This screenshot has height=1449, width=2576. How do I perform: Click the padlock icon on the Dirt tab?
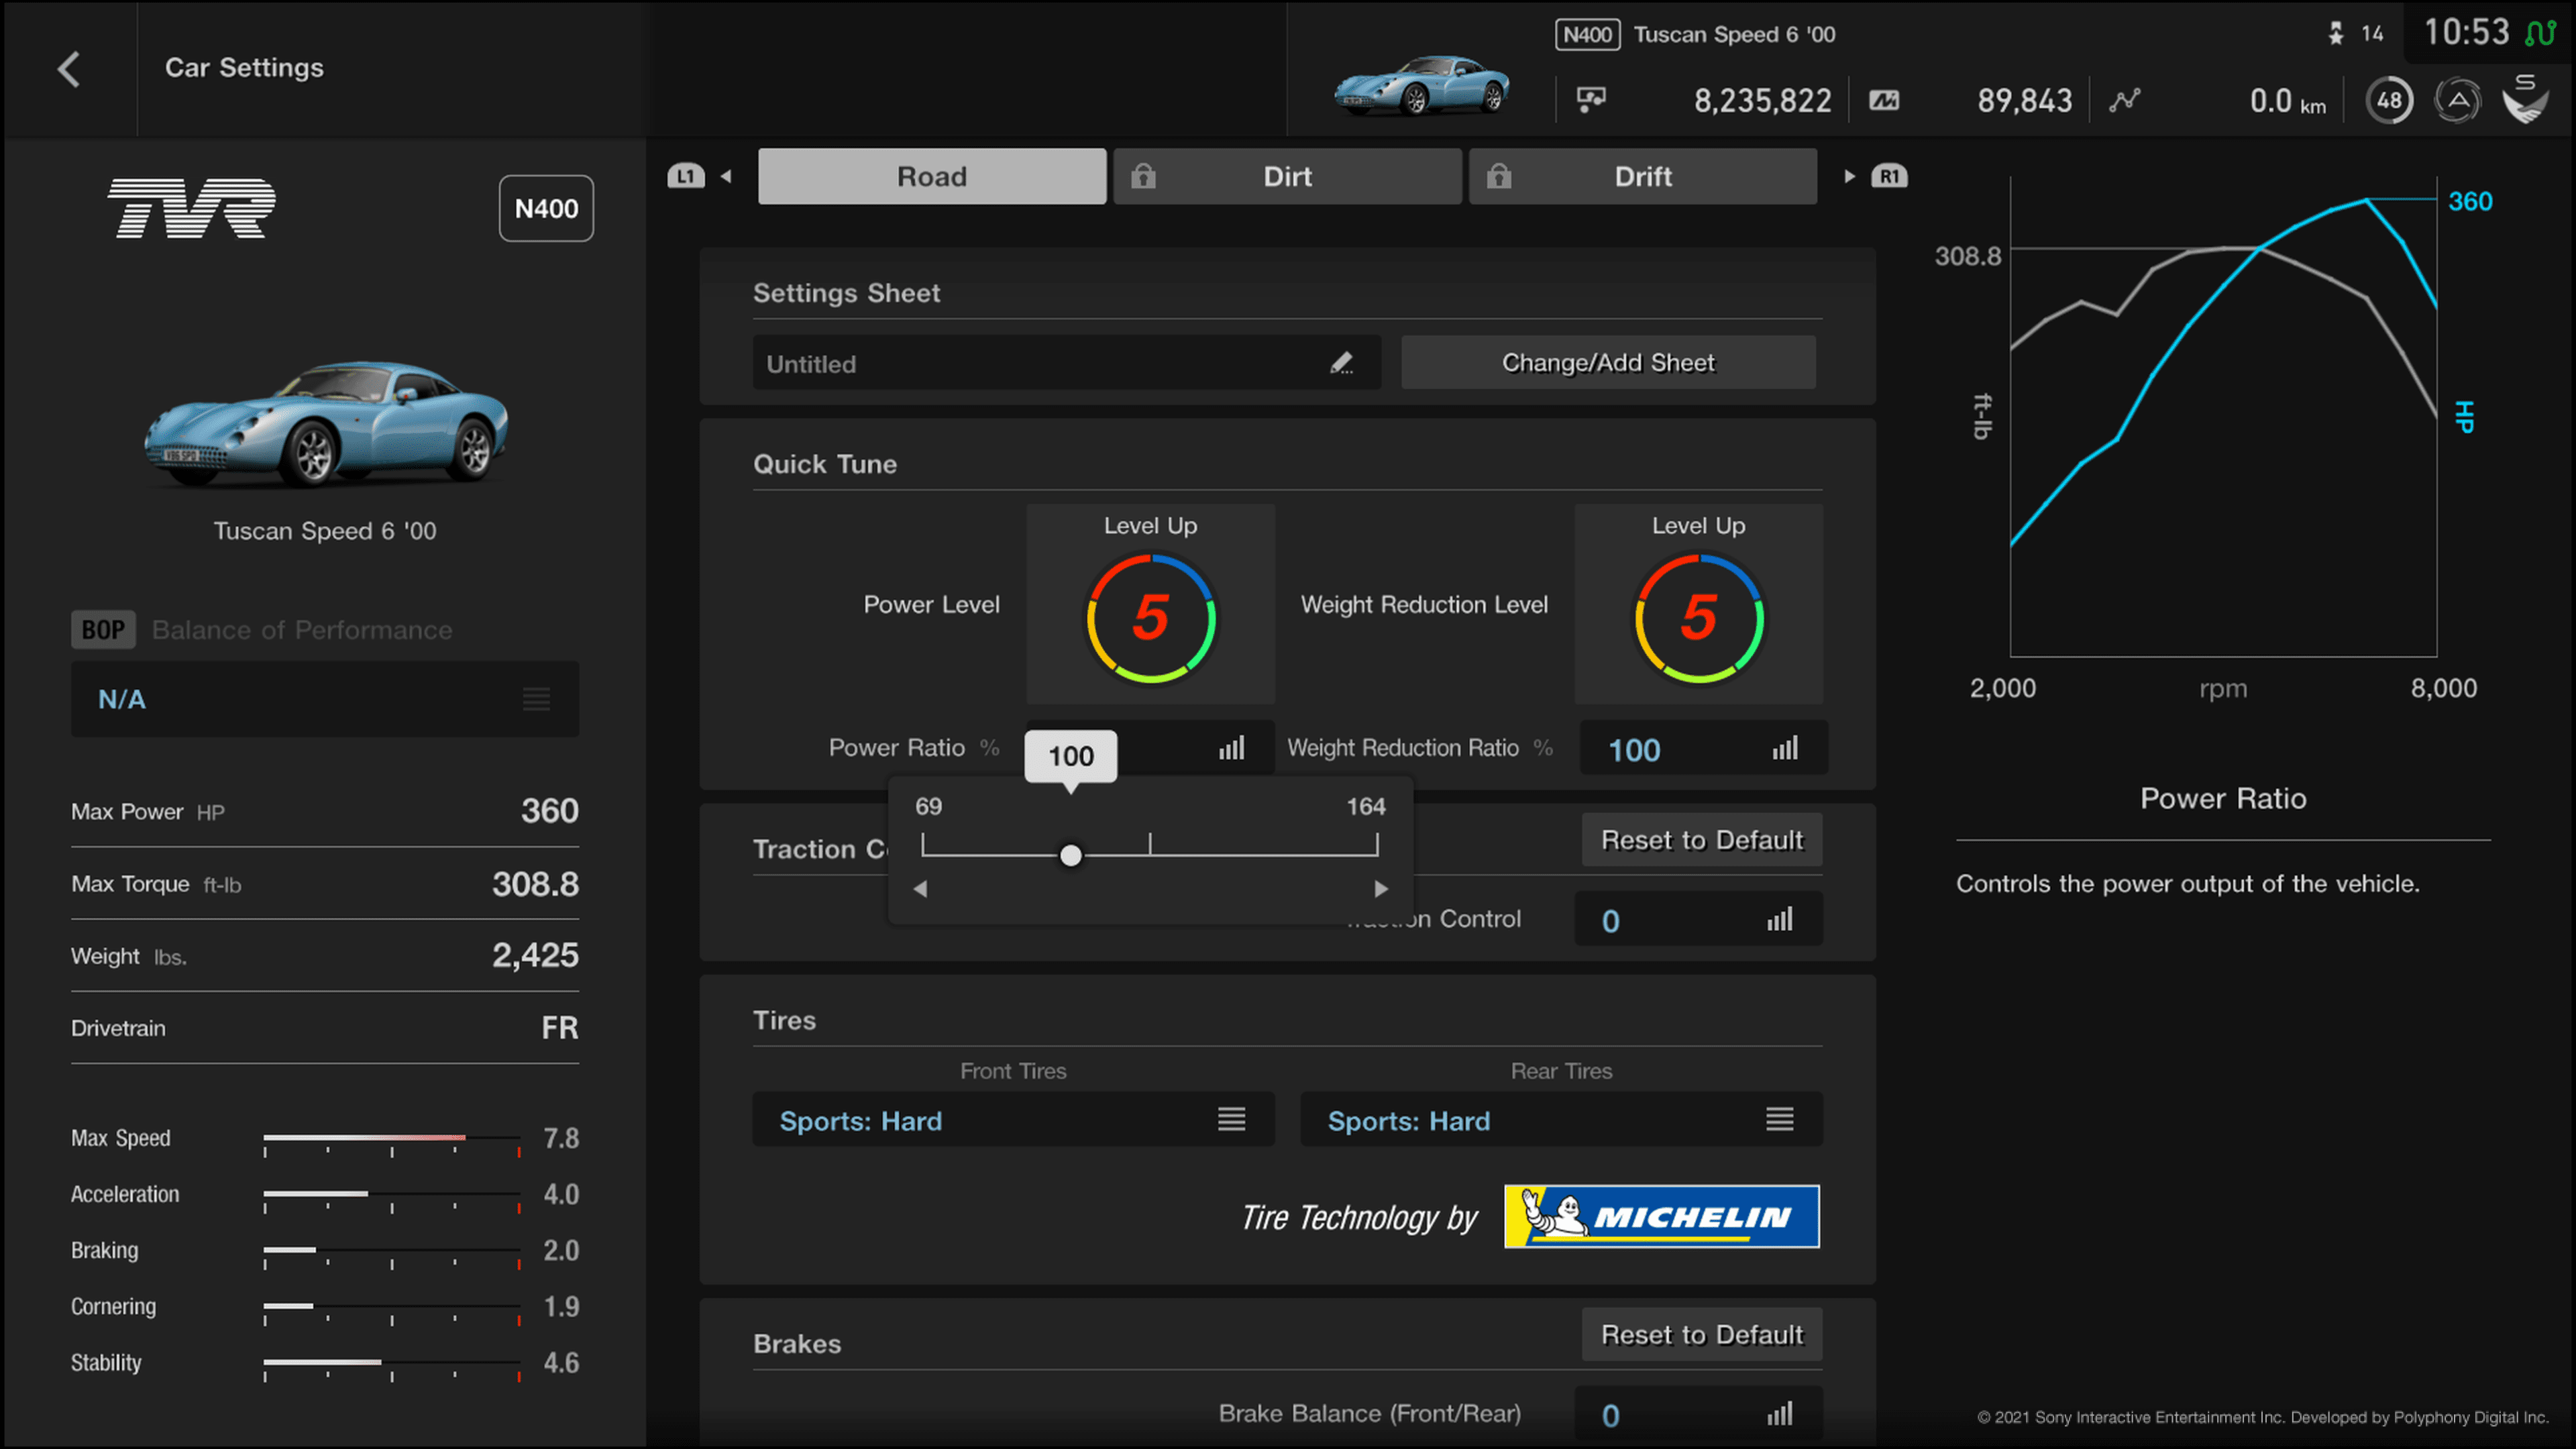point(1143,176)
